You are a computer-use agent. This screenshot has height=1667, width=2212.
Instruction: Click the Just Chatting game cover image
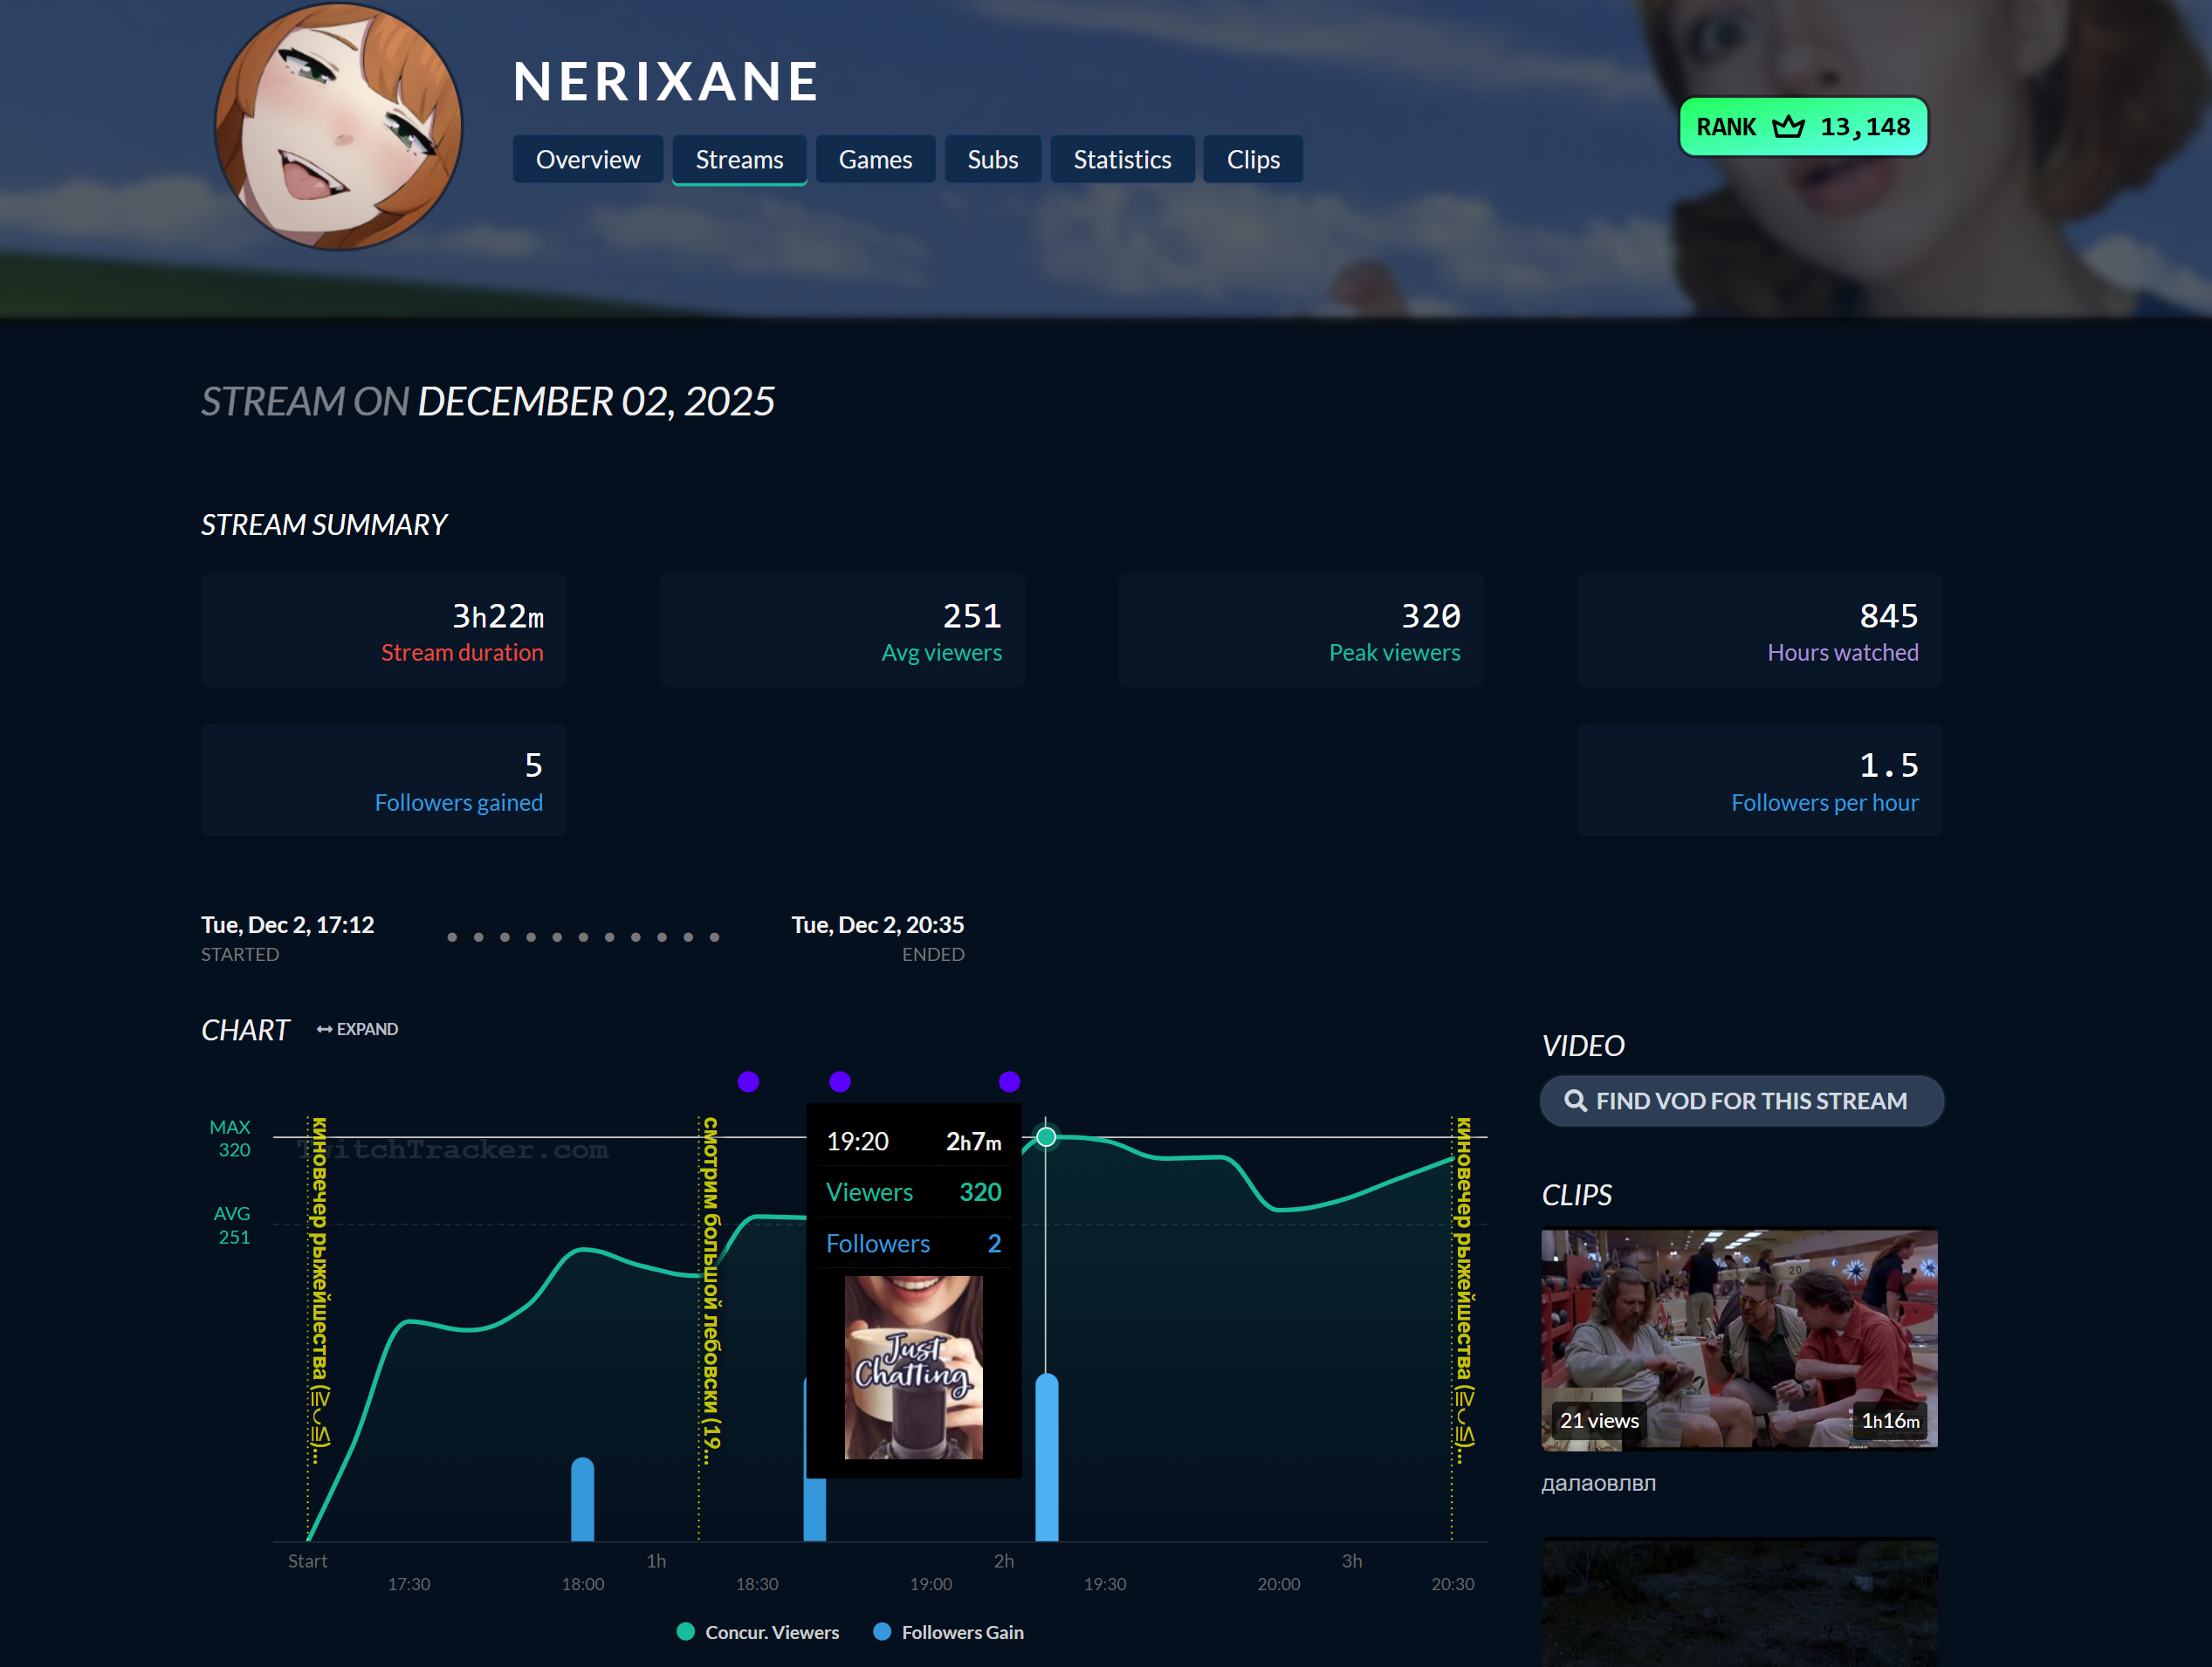913,1366
